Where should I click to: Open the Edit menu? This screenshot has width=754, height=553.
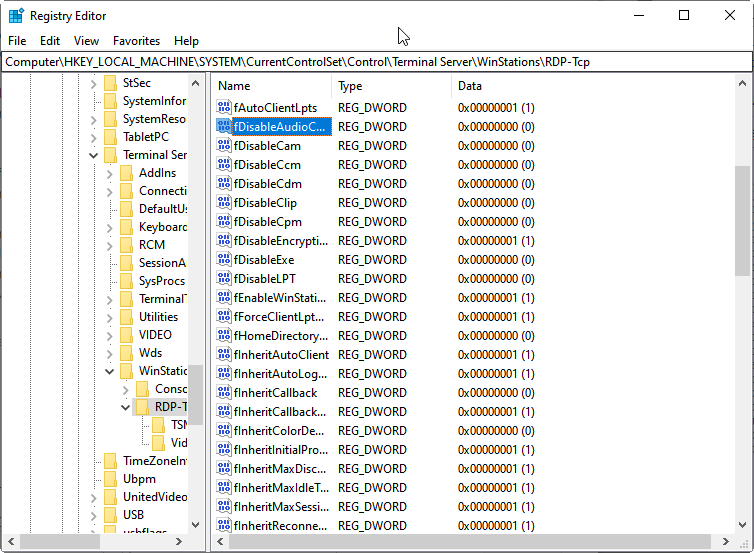pyautogui.click(x=50, y=41)
